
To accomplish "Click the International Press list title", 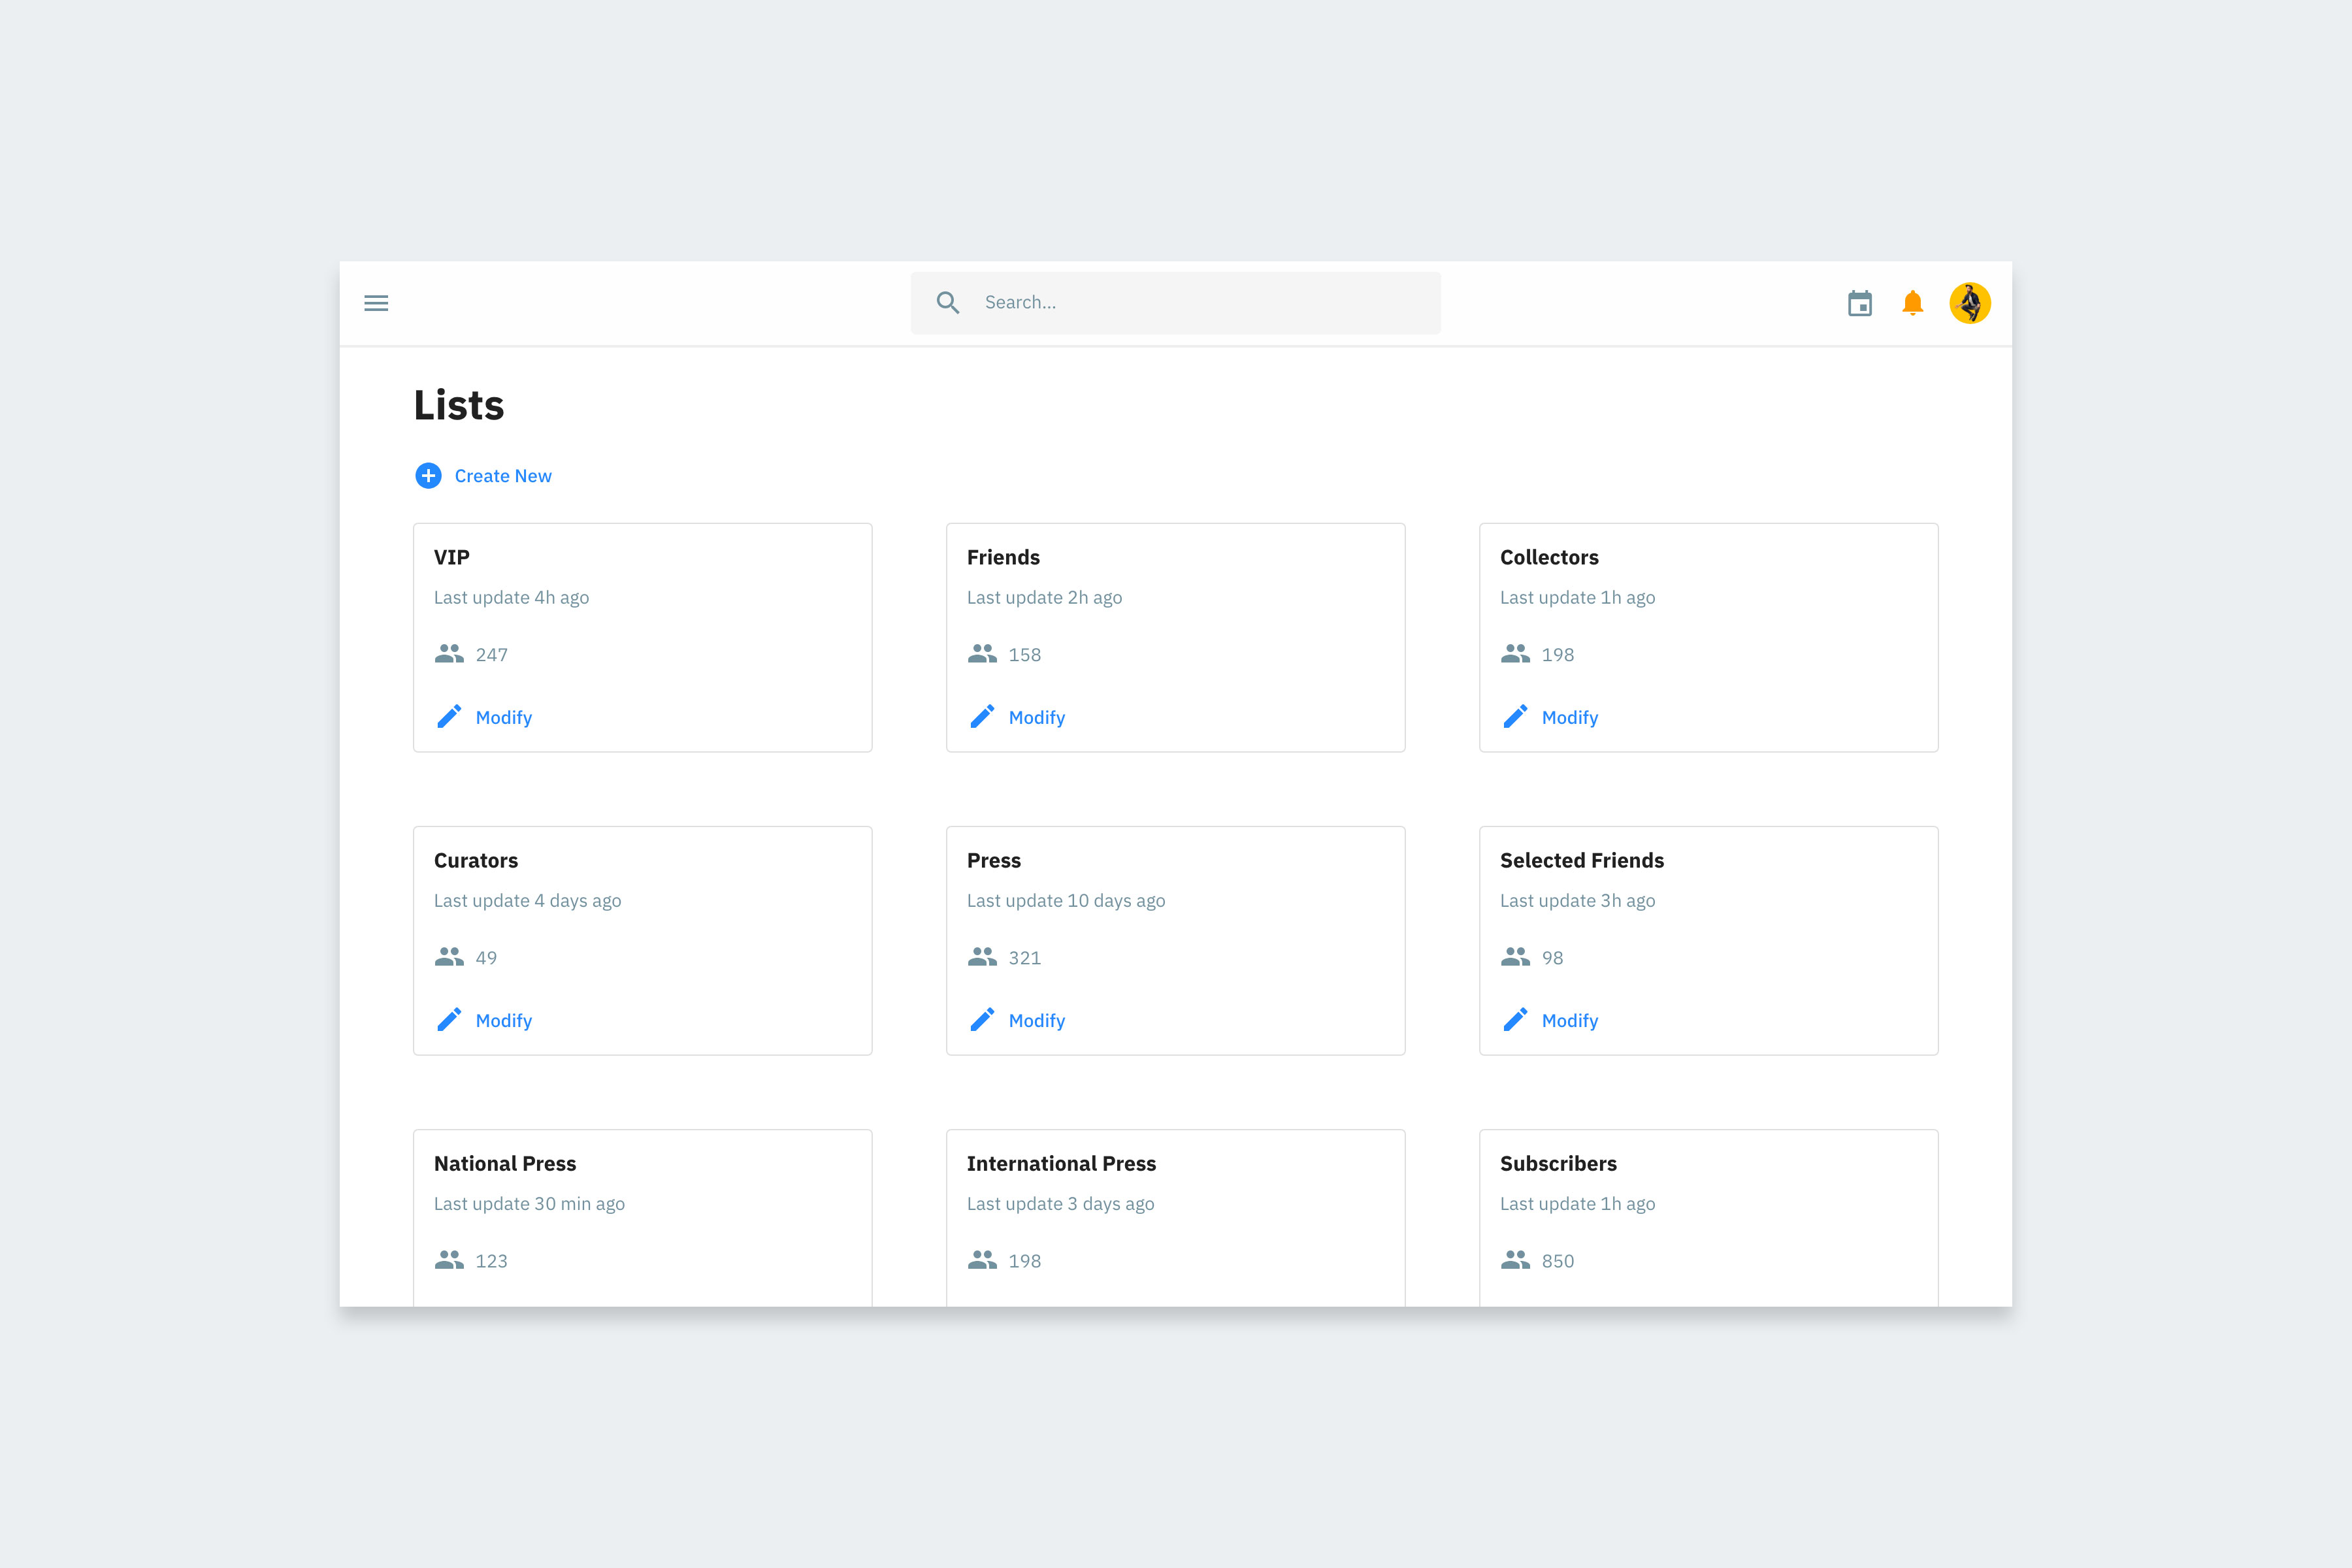I will tap(1061, 1163).
